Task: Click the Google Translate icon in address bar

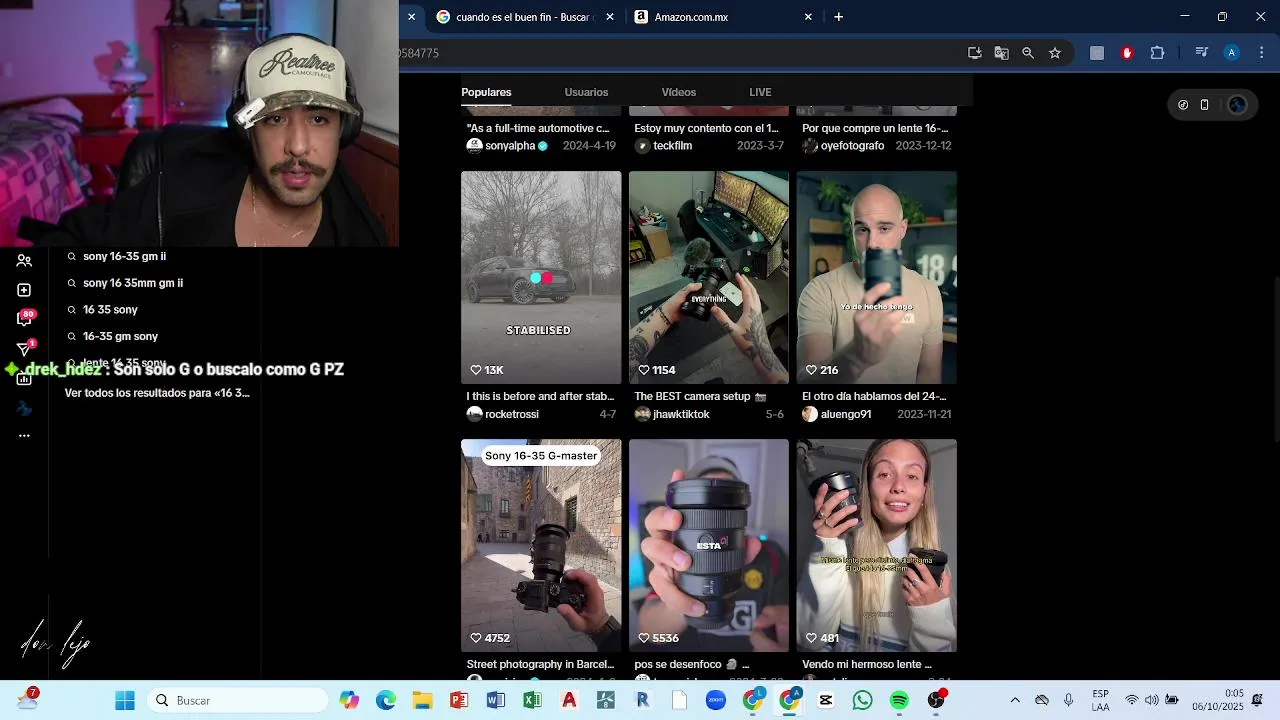Action: (x=1001, y=53)
